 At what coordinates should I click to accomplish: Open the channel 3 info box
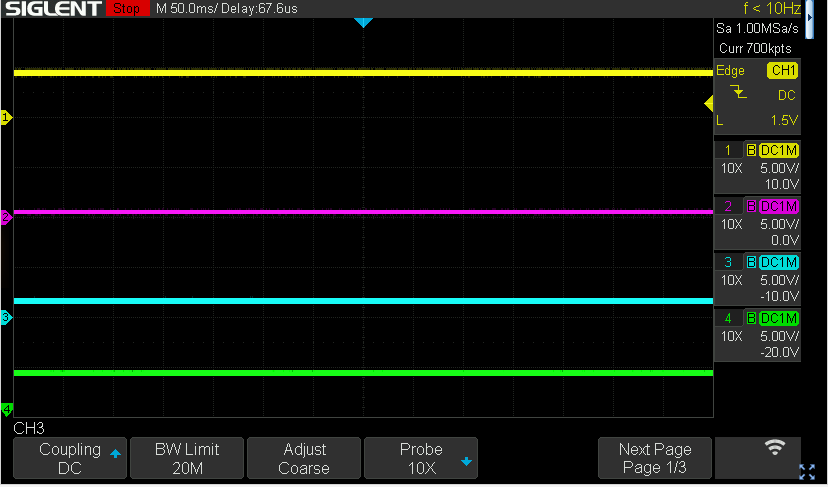point(757,279)
